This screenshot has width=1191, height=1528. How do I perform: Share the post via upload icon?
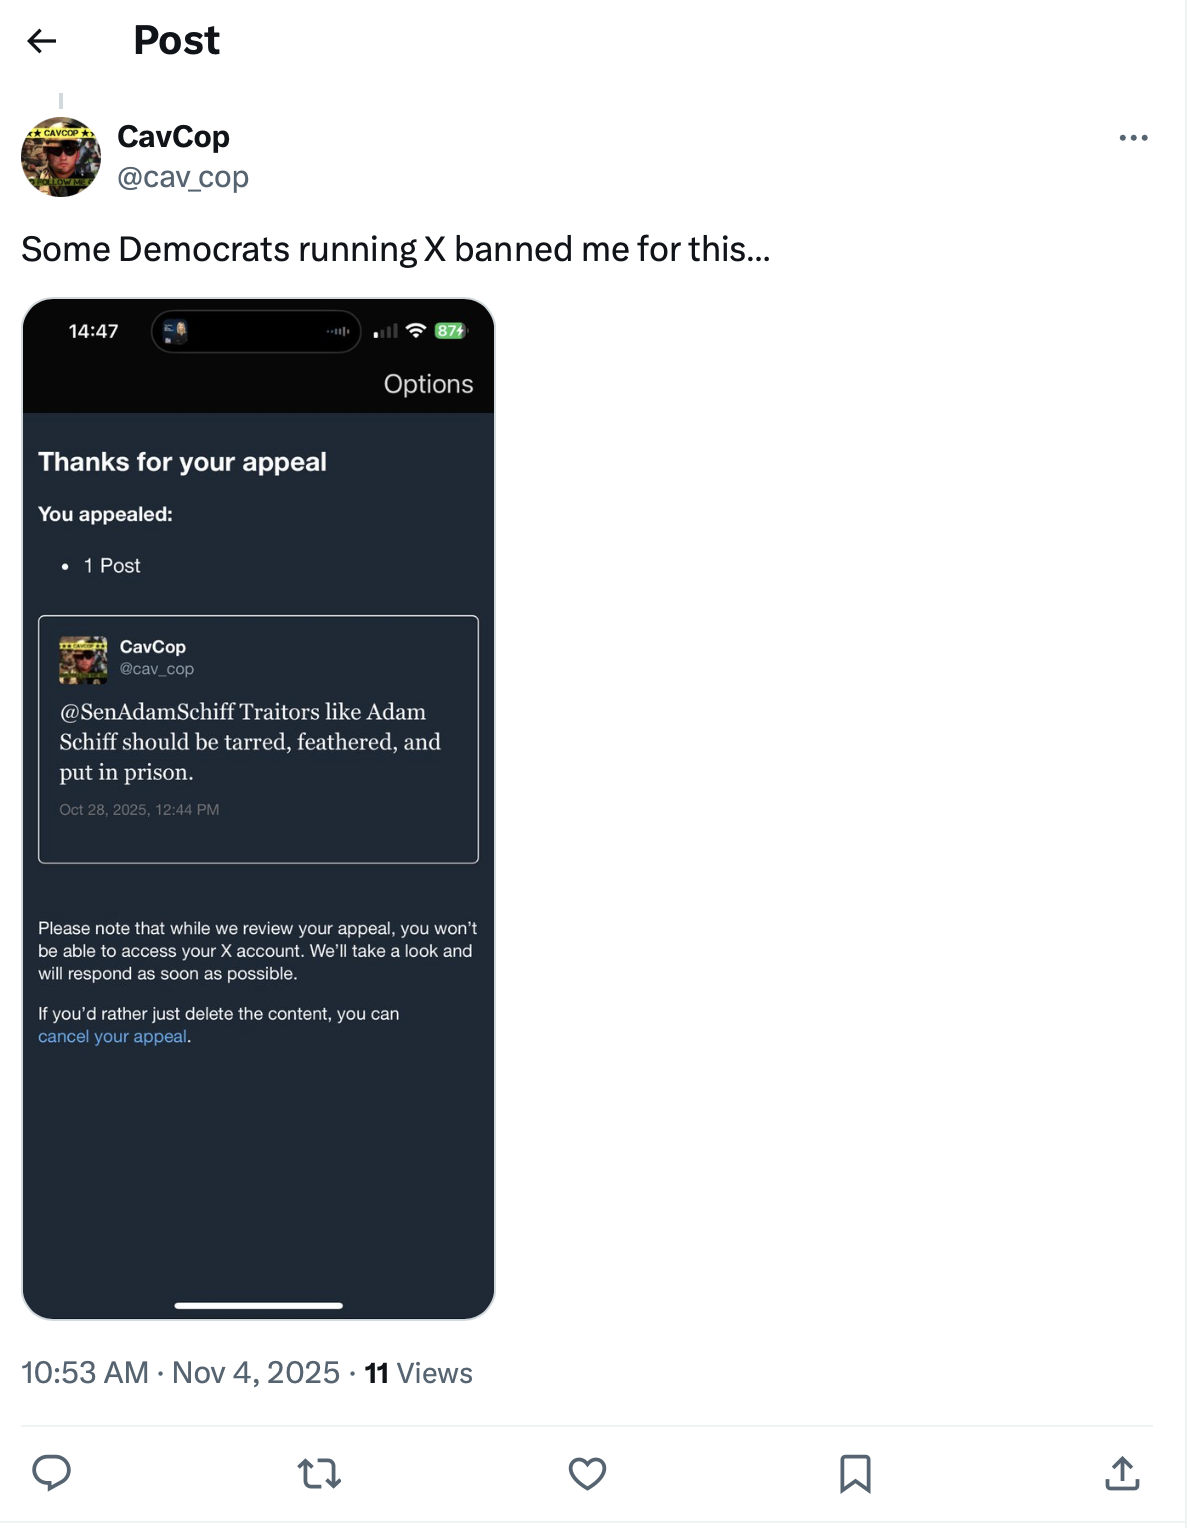point(1122,1473)
